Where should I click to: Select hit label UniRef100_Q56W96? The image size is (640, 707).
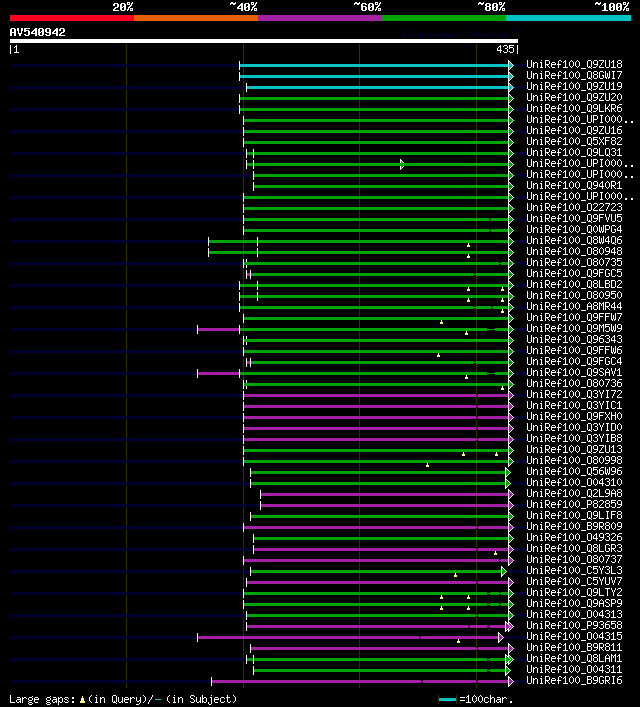click(574, 471)
